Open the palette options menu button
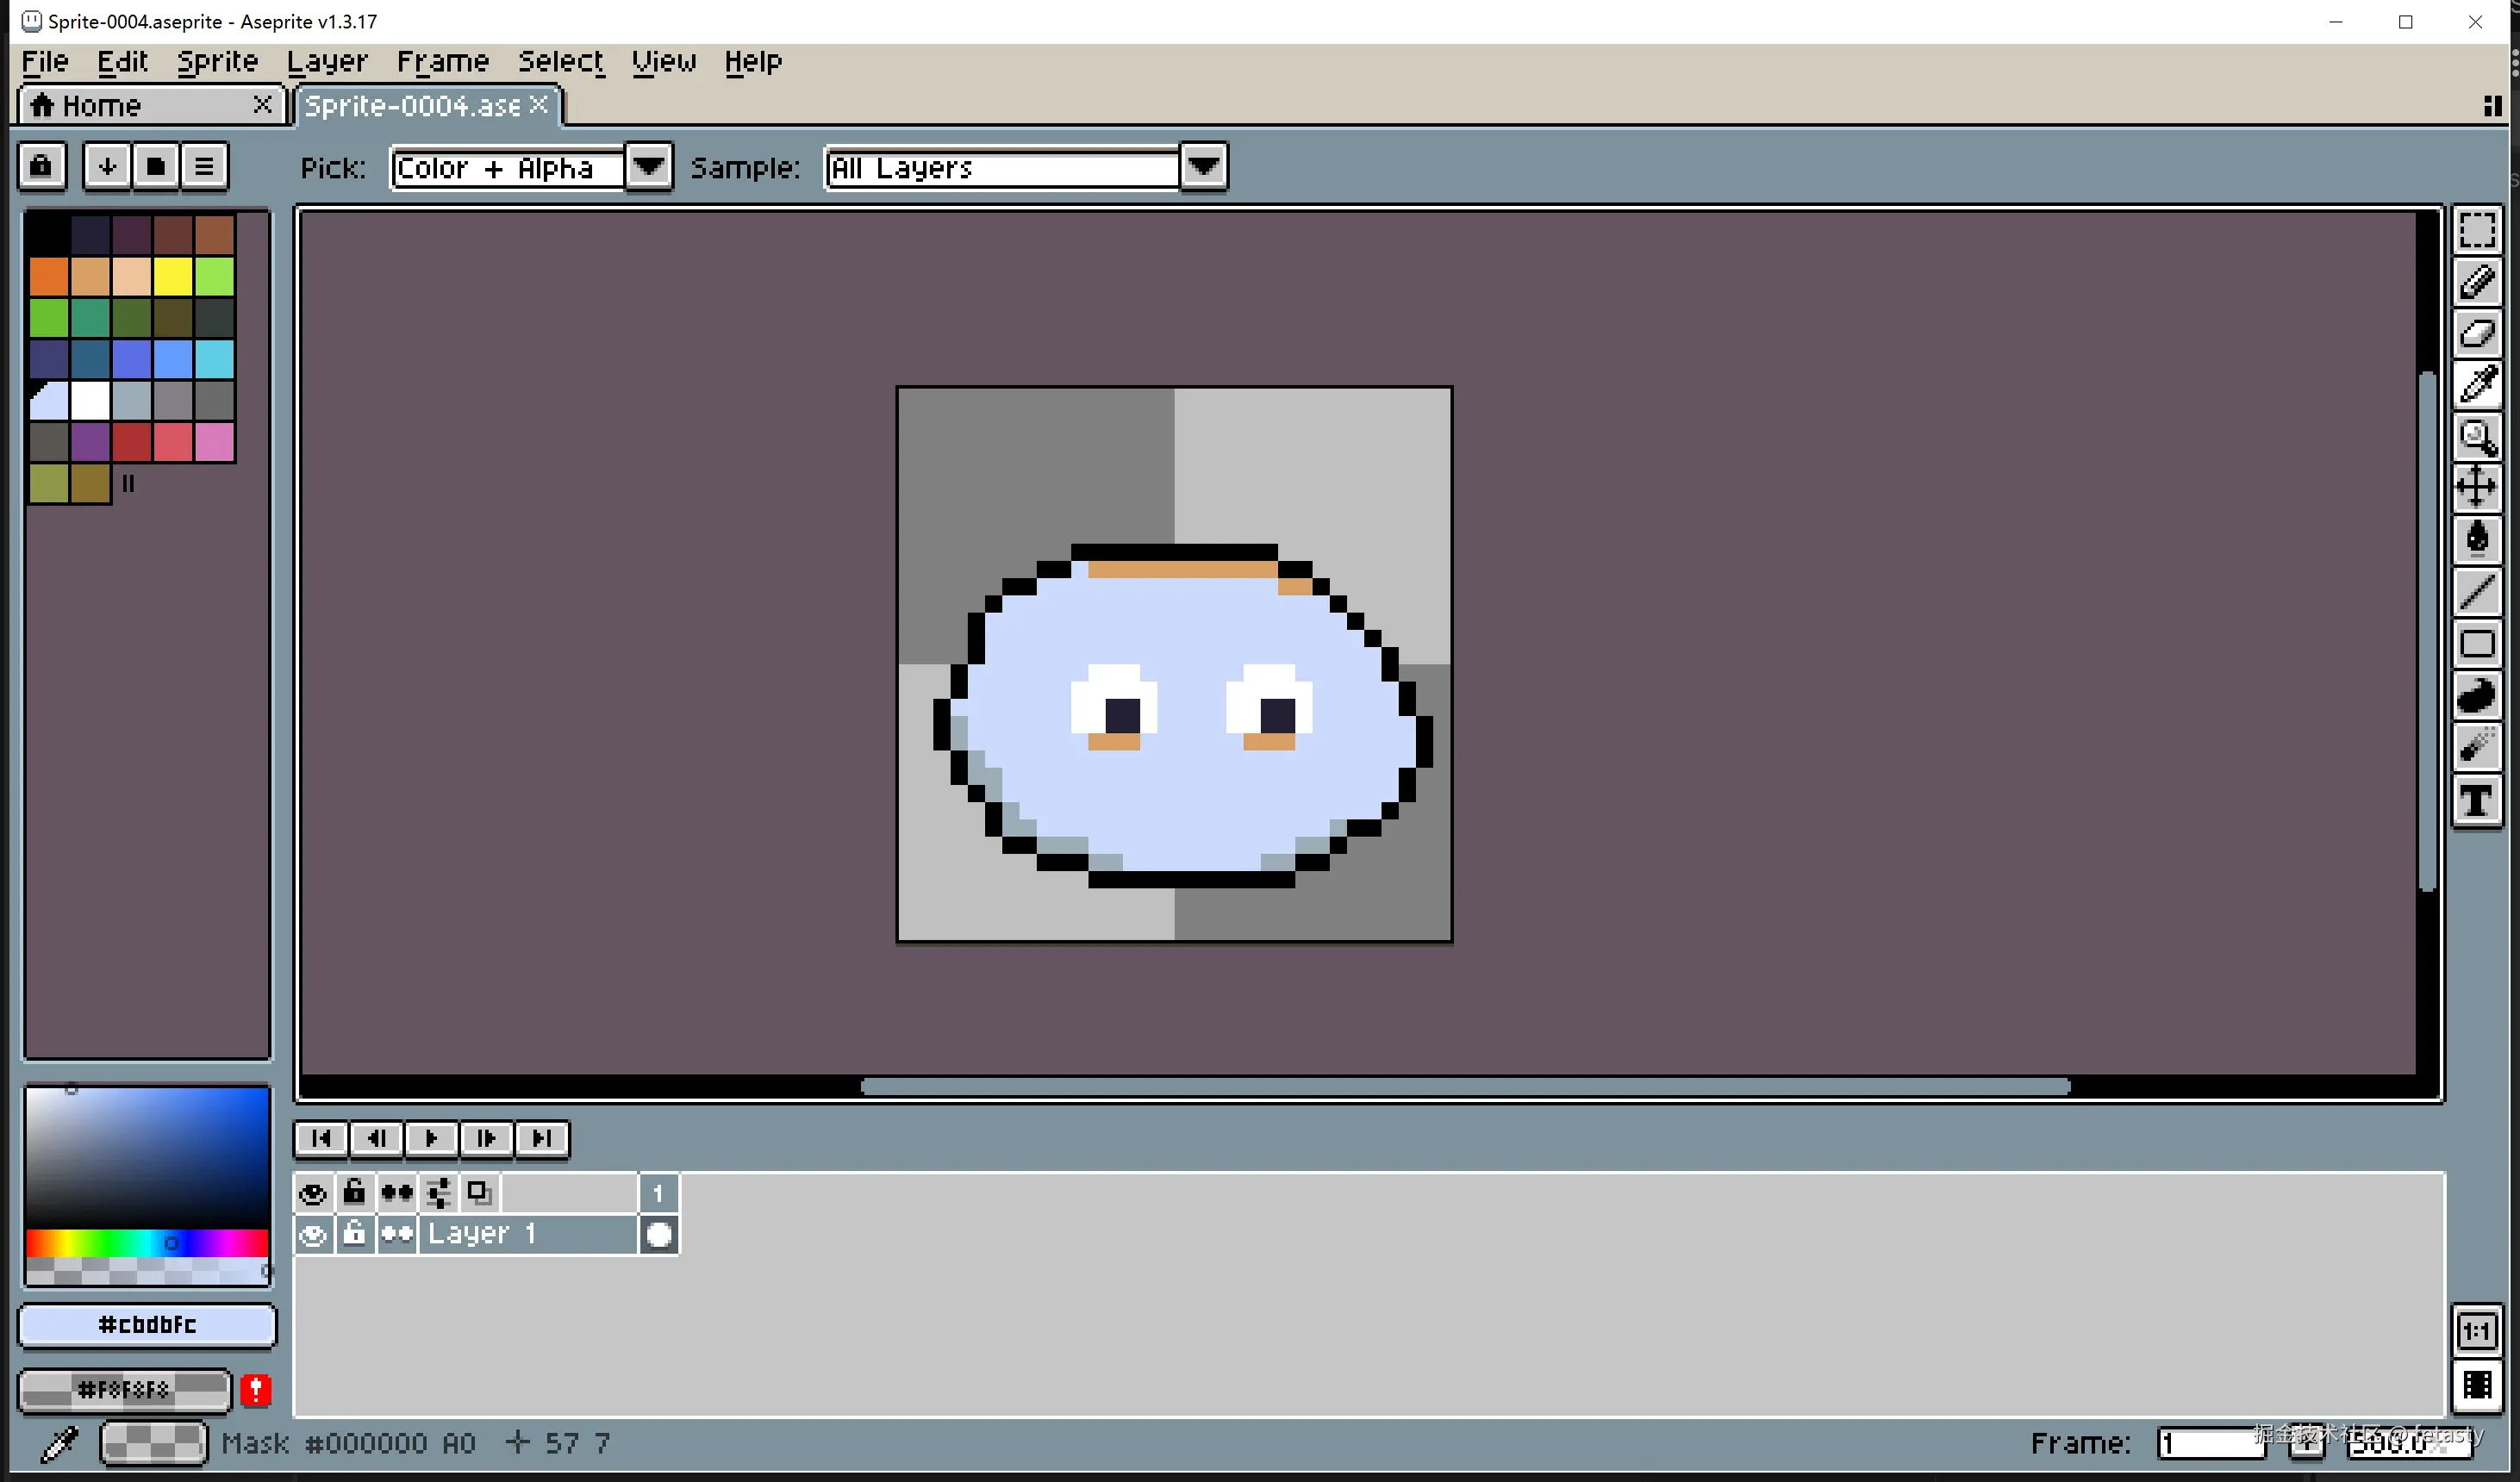2520x1482 pixels. pyautogui.click(x=204, y=166)
